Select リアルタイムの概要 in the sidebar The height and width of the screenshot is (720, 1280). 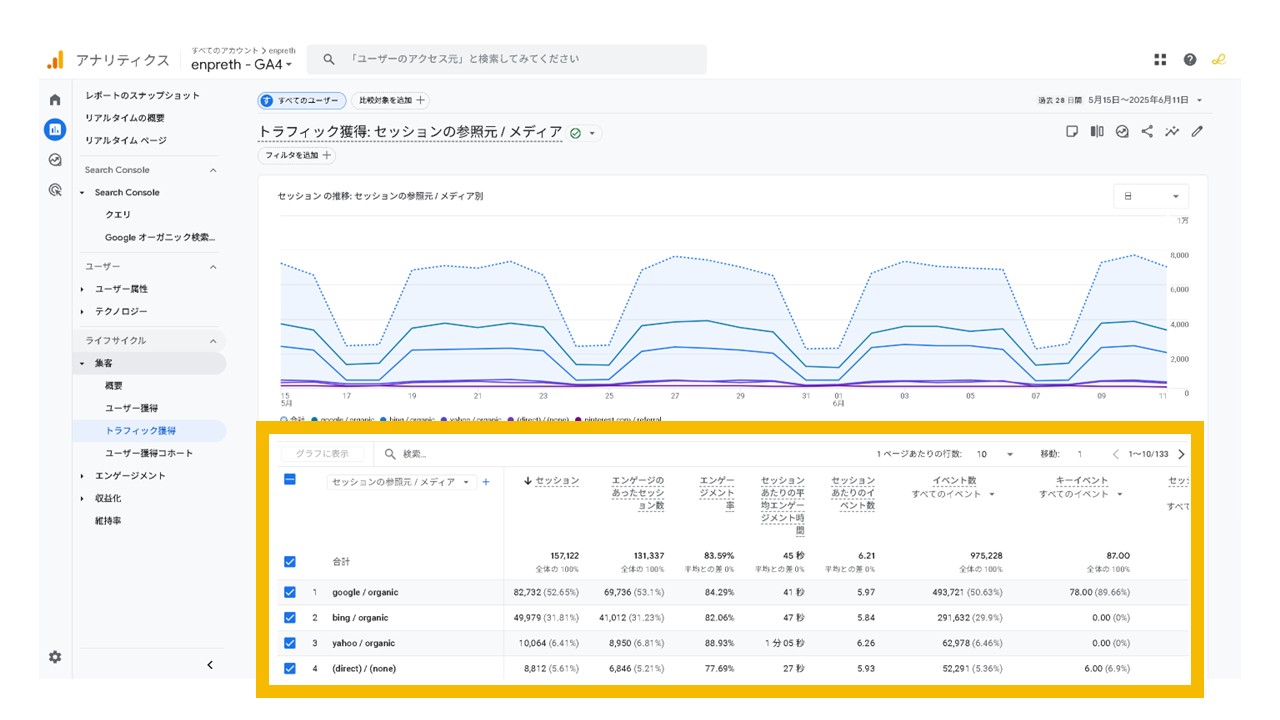tap(125, 118)
